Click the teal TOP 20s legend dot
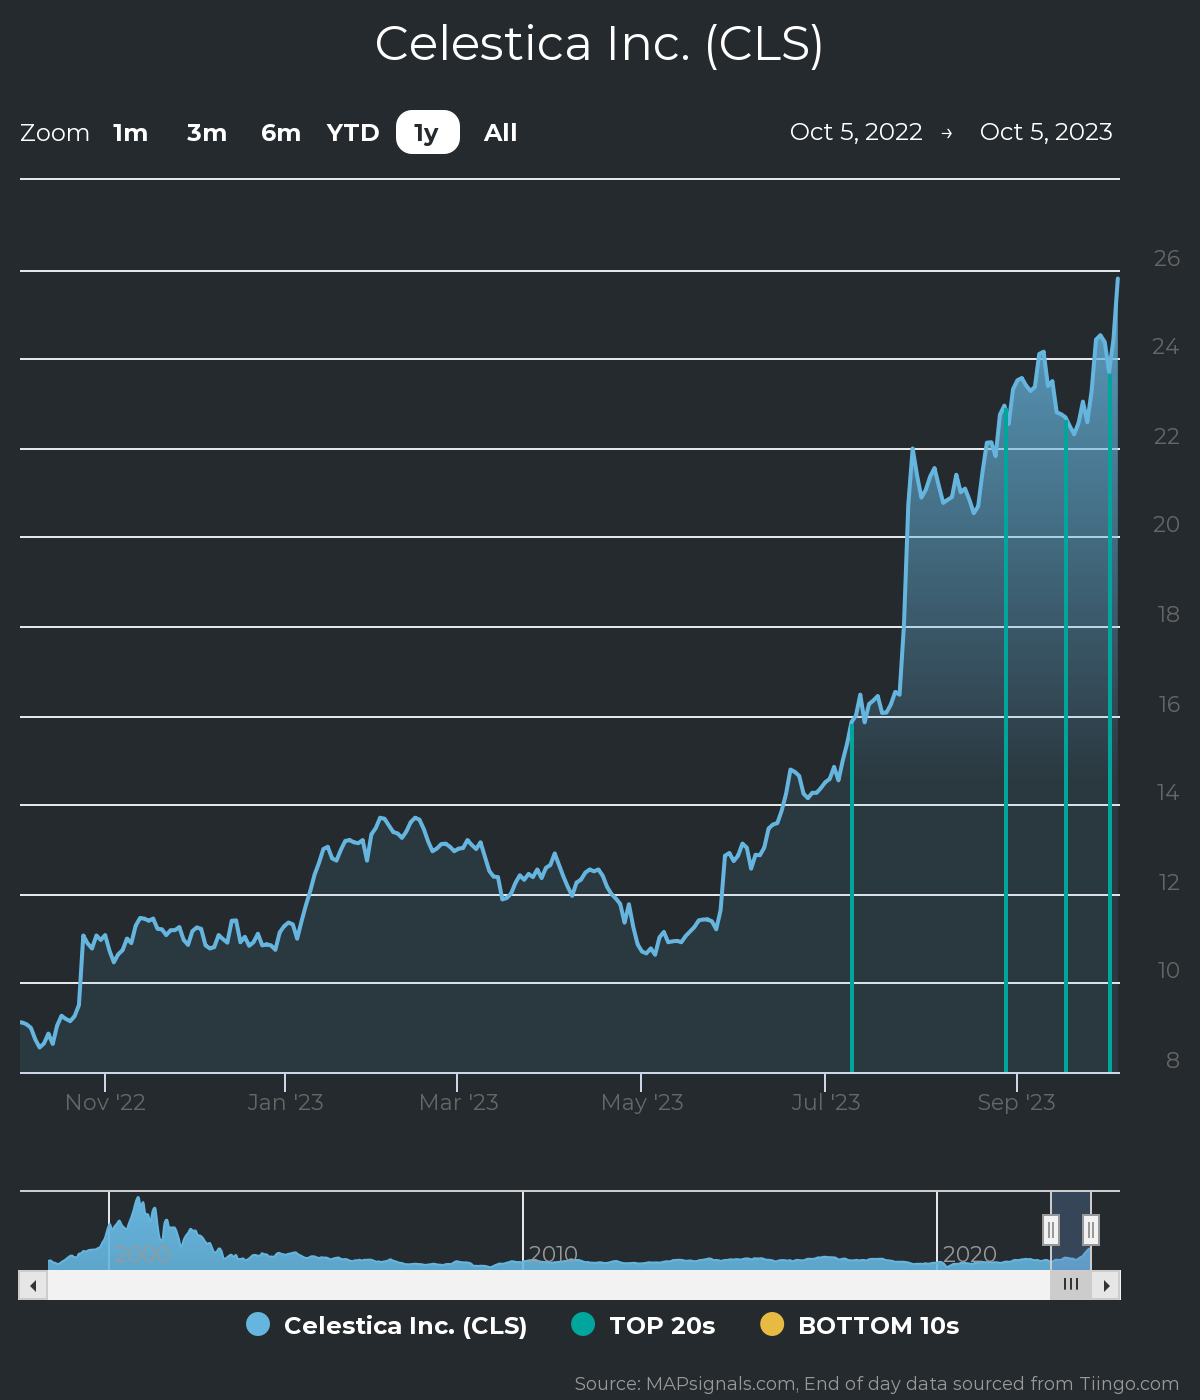 (x=583, y=1324)
